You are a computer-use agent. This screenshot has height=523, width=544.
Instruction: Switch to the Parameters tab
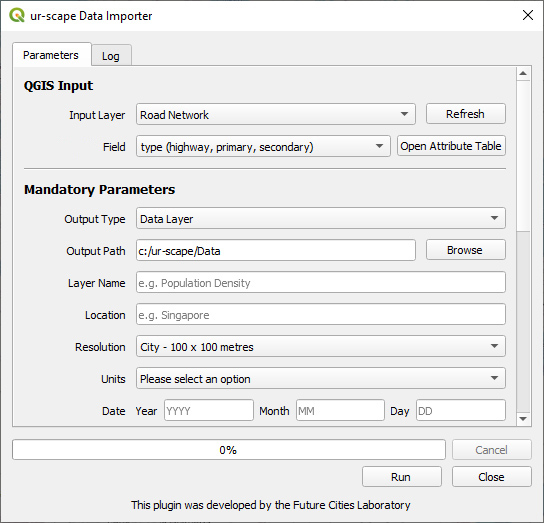(x=51, y=55)
